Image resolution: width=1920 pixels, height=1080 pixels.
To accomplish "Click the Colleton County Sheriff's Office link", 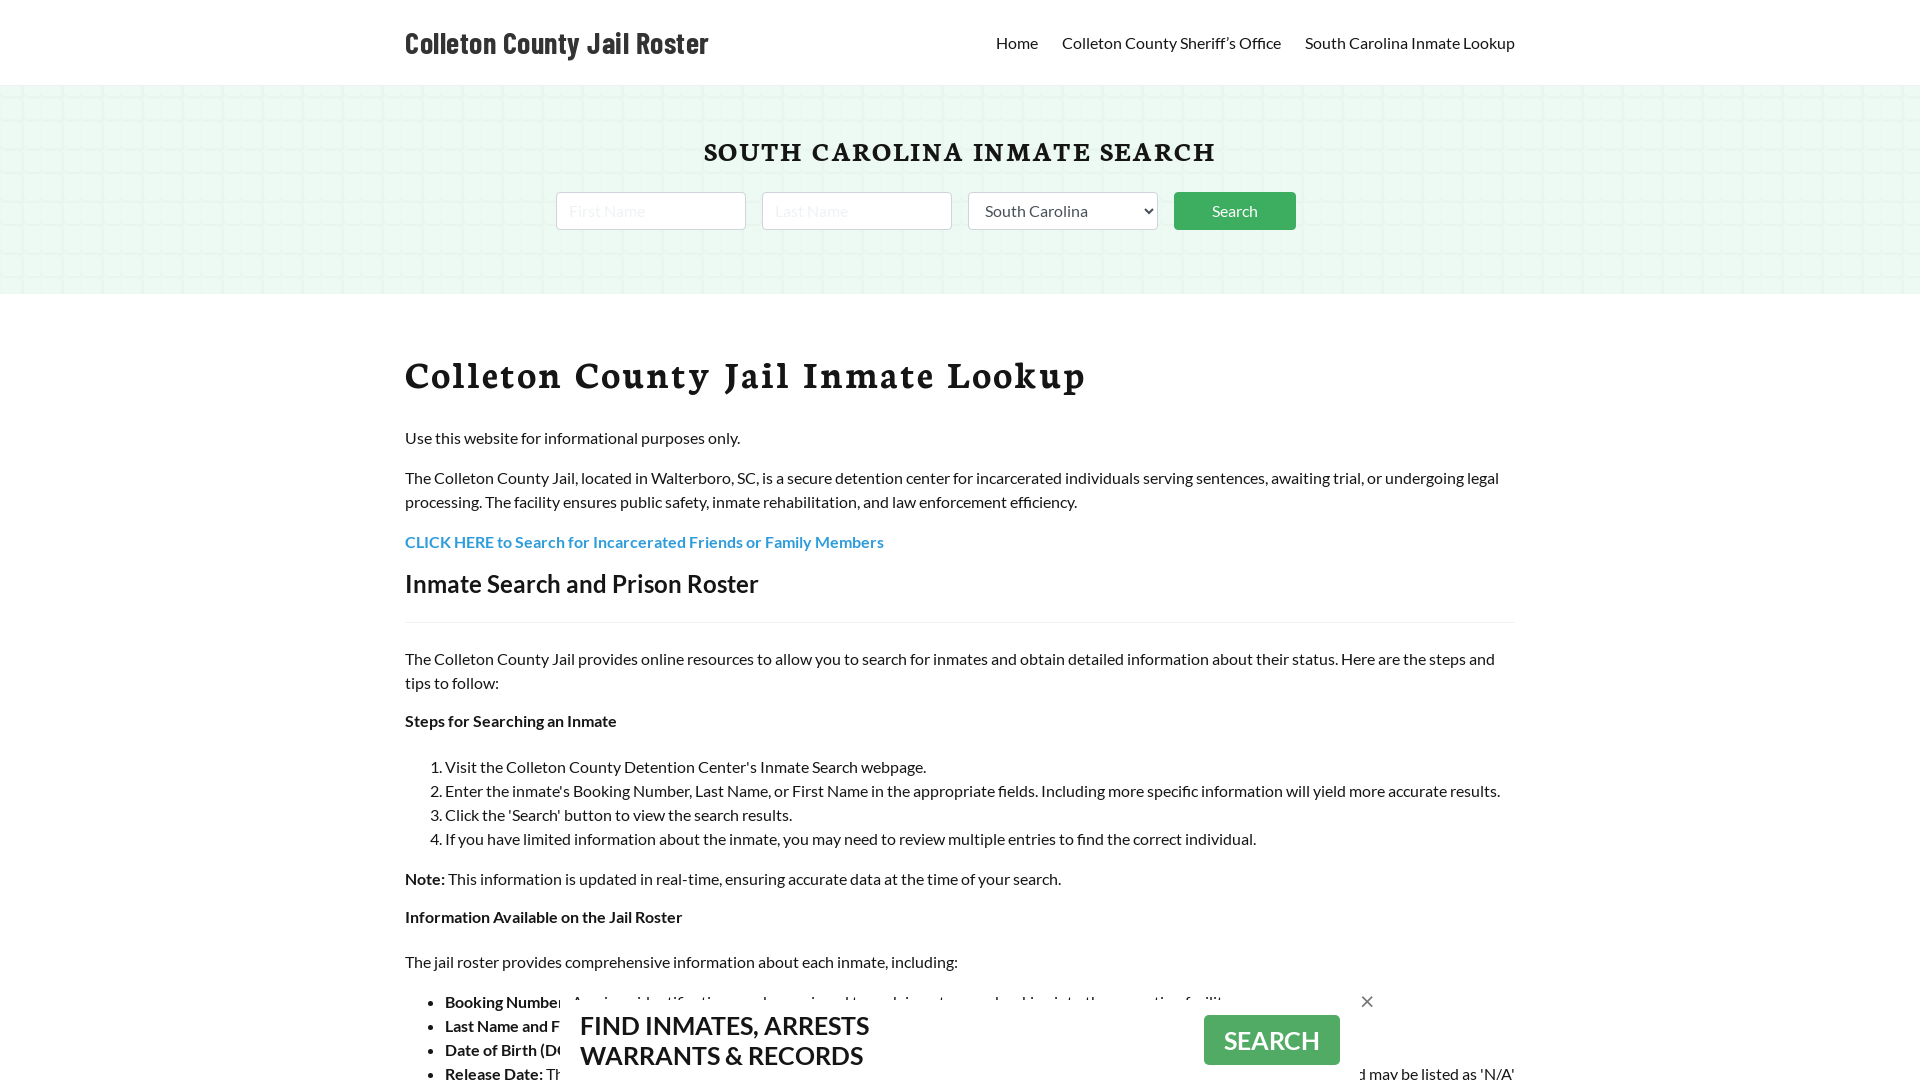I will click(1171, 42).
